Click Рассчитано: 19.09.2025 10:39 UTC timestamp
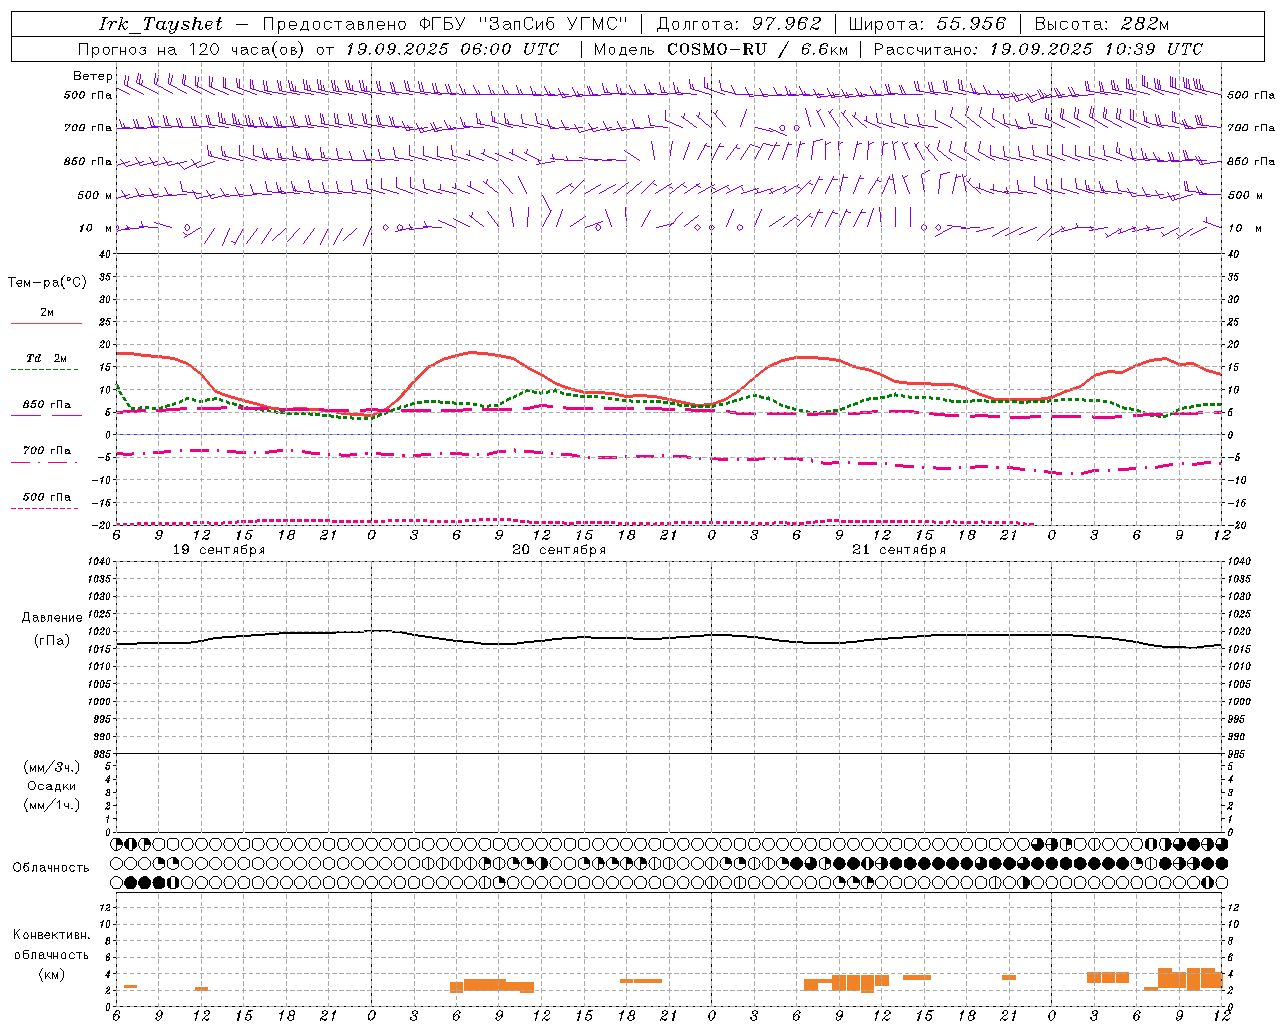Screen dimensions: 1280x1024 tap(1038, 49)
